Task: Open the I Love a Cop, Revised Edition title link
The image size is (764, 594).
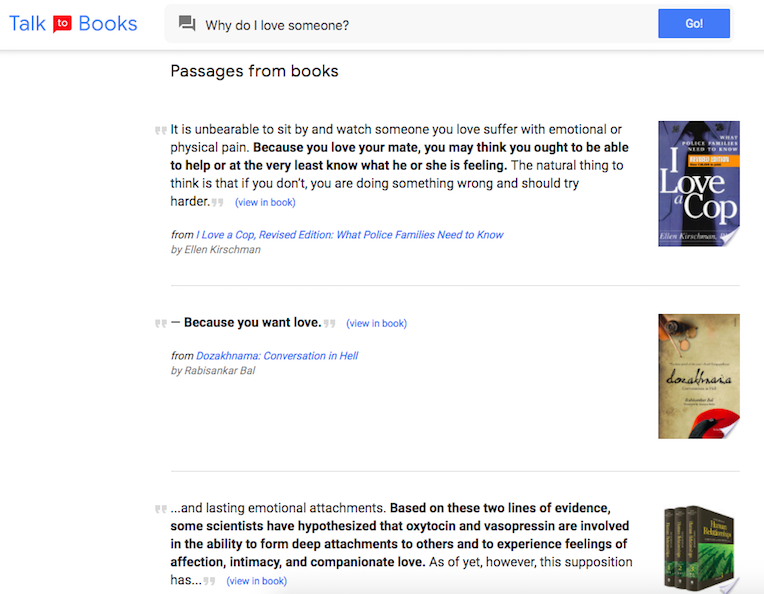Action: coord(349,235)
